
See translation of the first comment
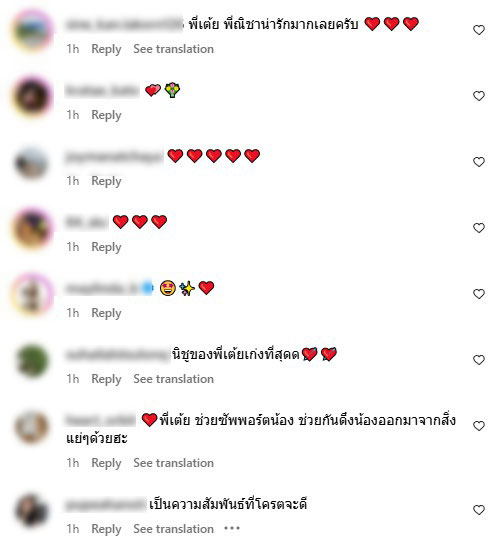173,49
